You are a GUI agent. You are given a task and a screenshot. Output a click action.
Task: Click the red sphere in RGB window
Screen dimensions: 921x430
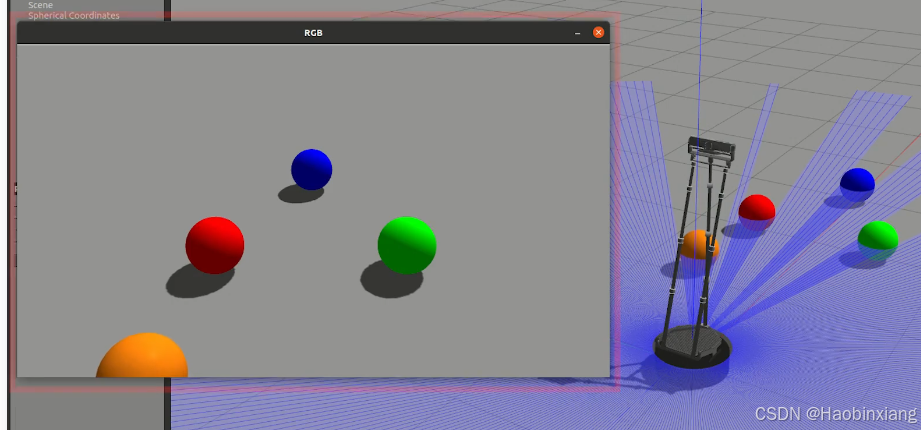pos(214,246)
